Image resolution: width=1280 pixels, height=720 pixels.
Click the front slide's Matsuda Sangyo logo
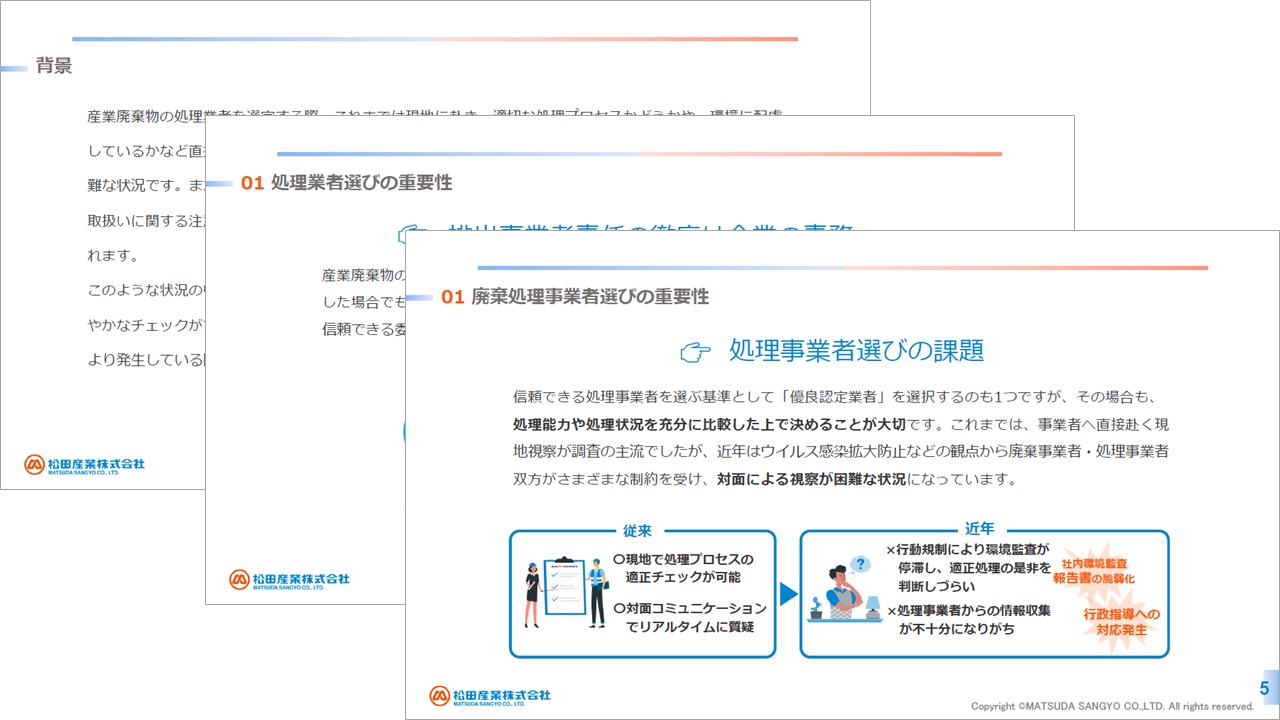tap(490, 695)
